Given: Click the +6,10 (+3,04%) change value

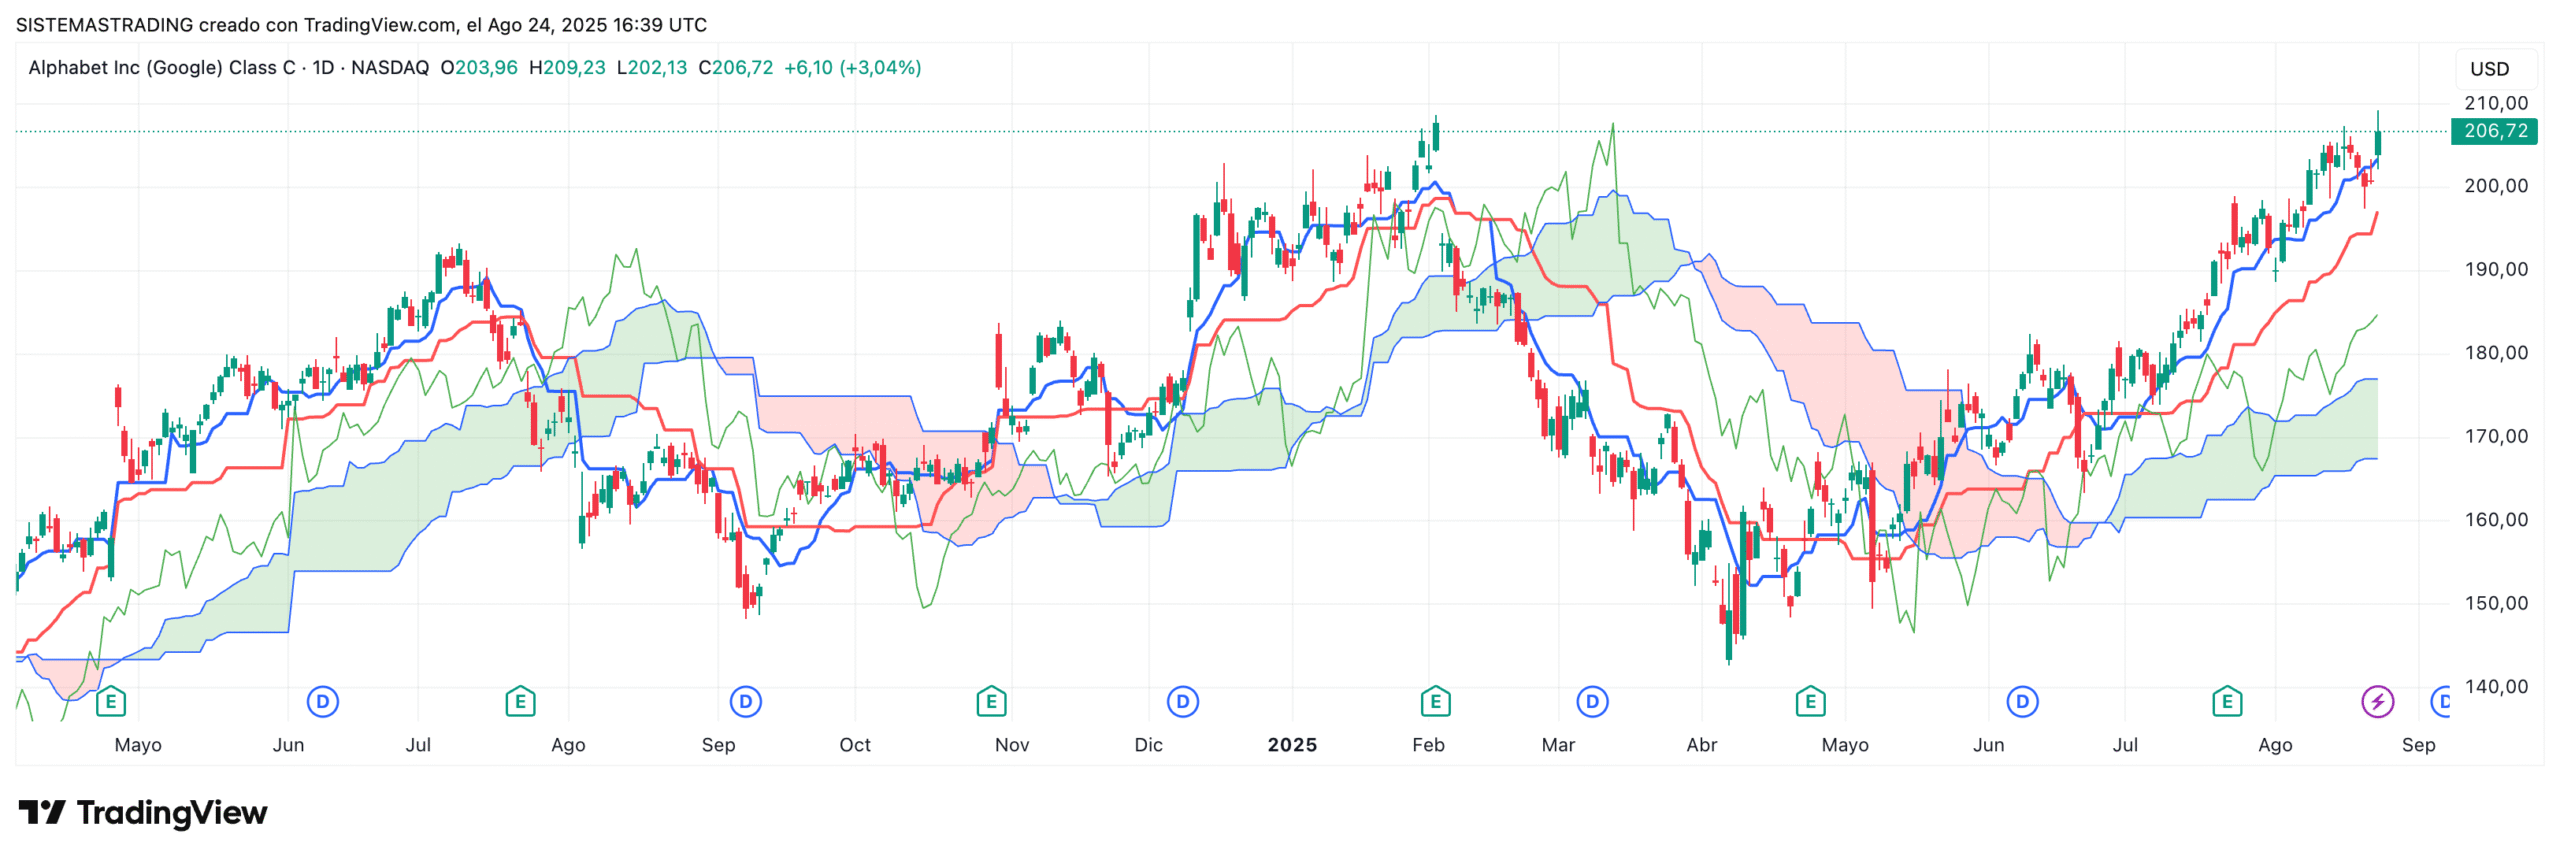Looking at the screenshot, I should point(852,68).
